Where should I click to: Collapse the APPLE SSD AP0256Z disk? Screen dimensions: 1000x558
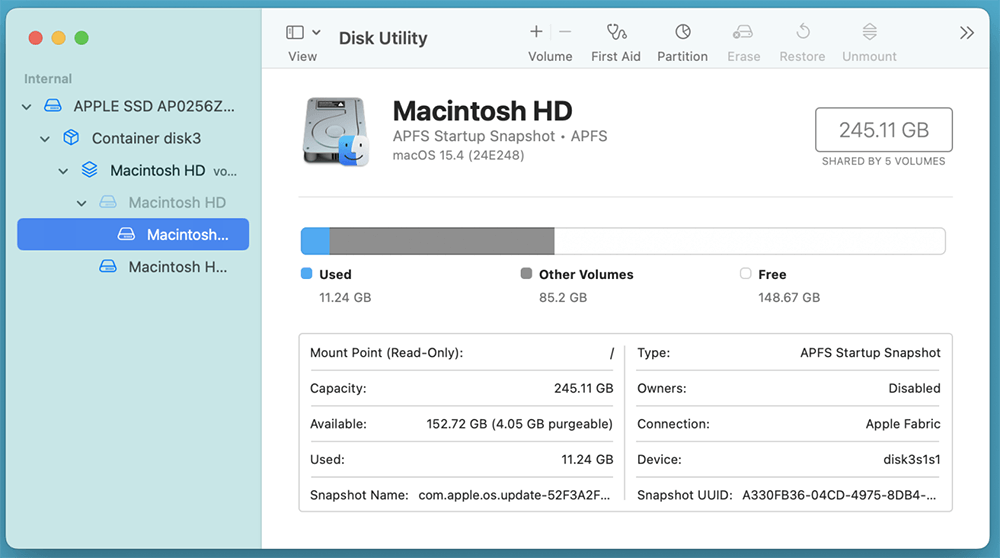click(x=26, y=106)
